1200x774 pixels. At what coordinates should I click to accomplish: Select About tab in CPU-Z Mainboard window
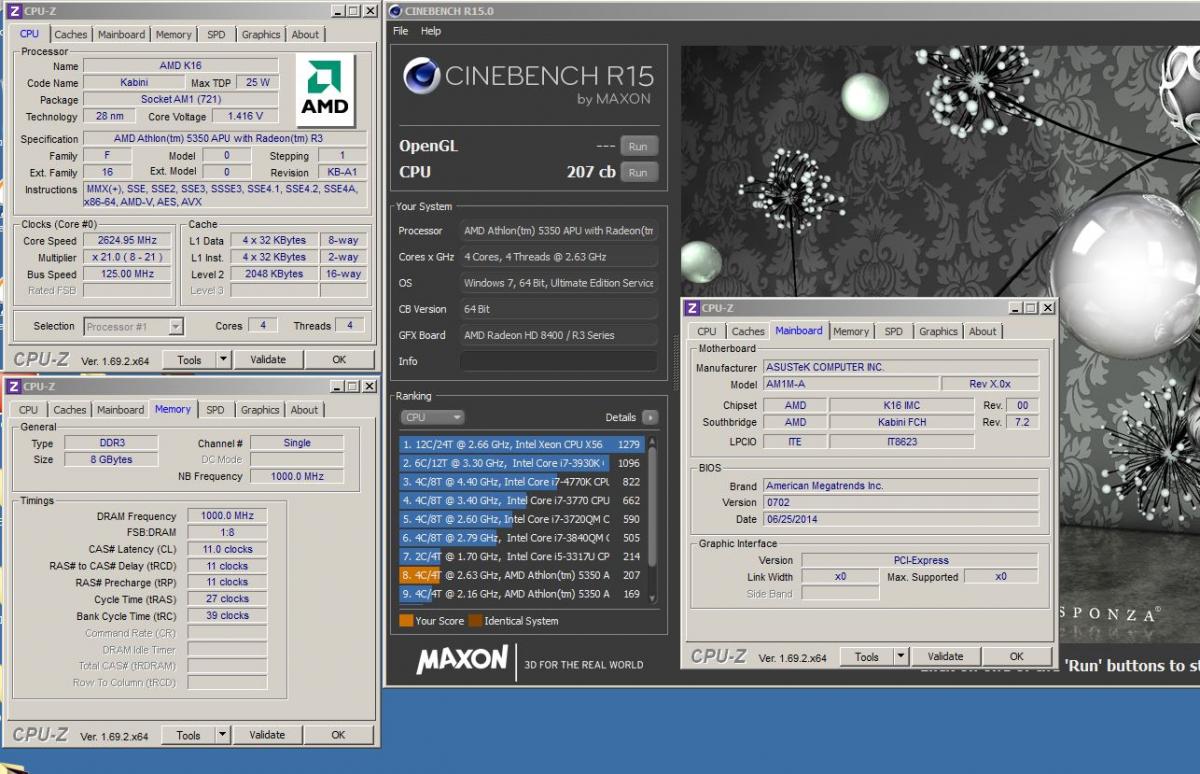983,332
